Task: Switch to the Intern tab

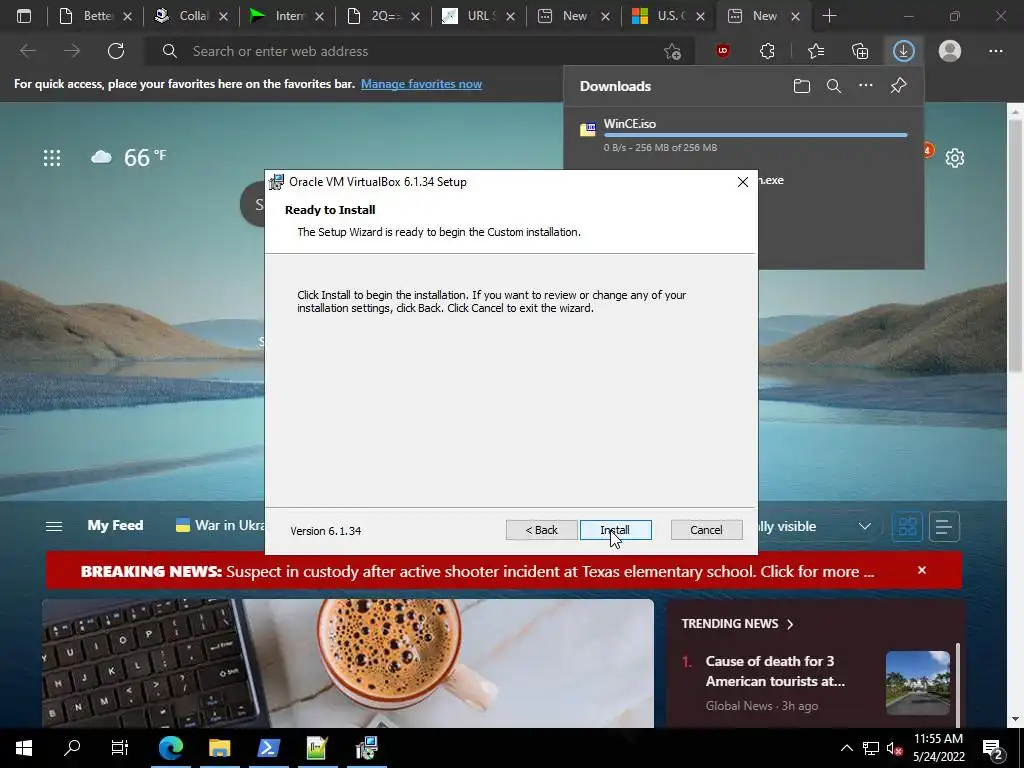Action: [x=289, y=16]
